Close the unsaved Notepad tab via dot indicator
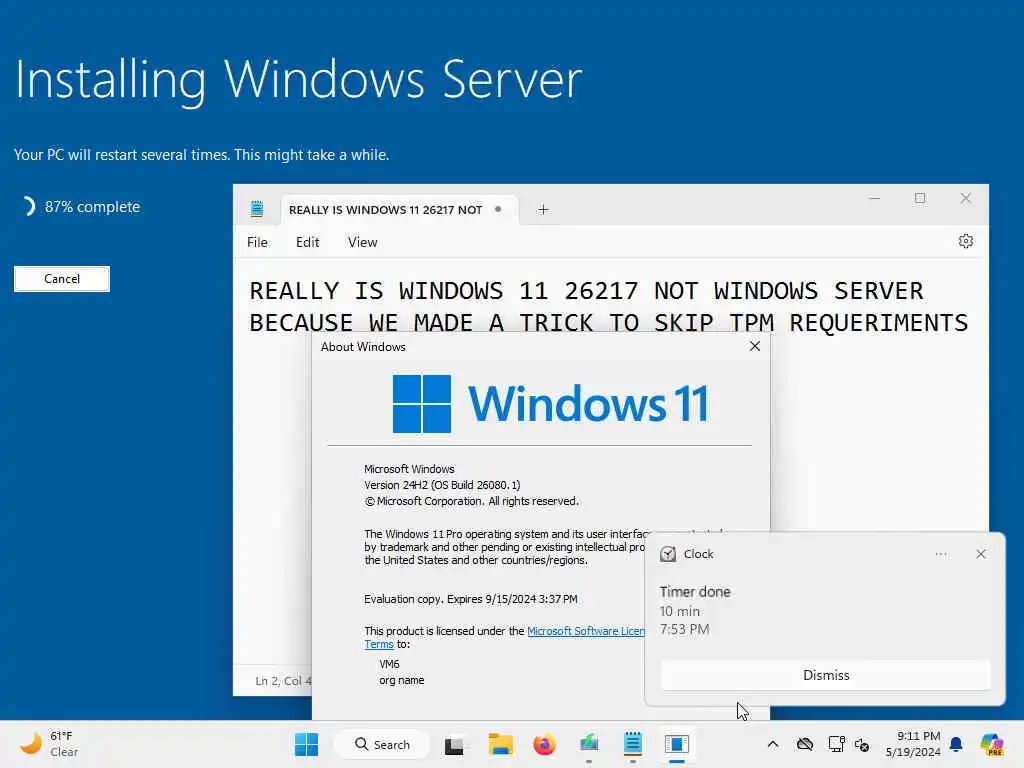Image resolution: width=1024 pixels, height=768 pixels. point(498,210)
